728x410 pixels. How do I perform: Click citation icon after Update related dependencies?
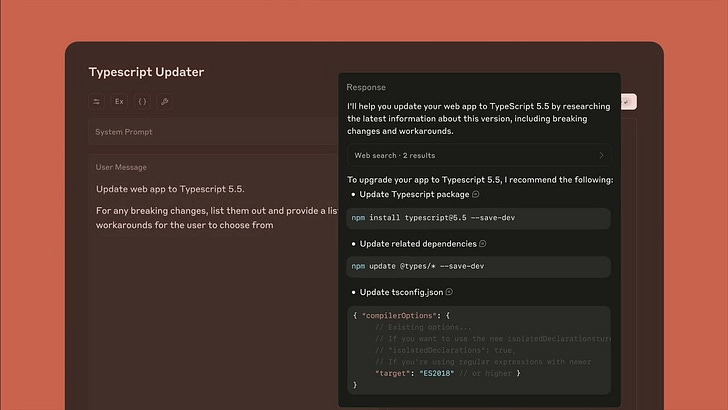pyautogui.click(x=483, y=244)
